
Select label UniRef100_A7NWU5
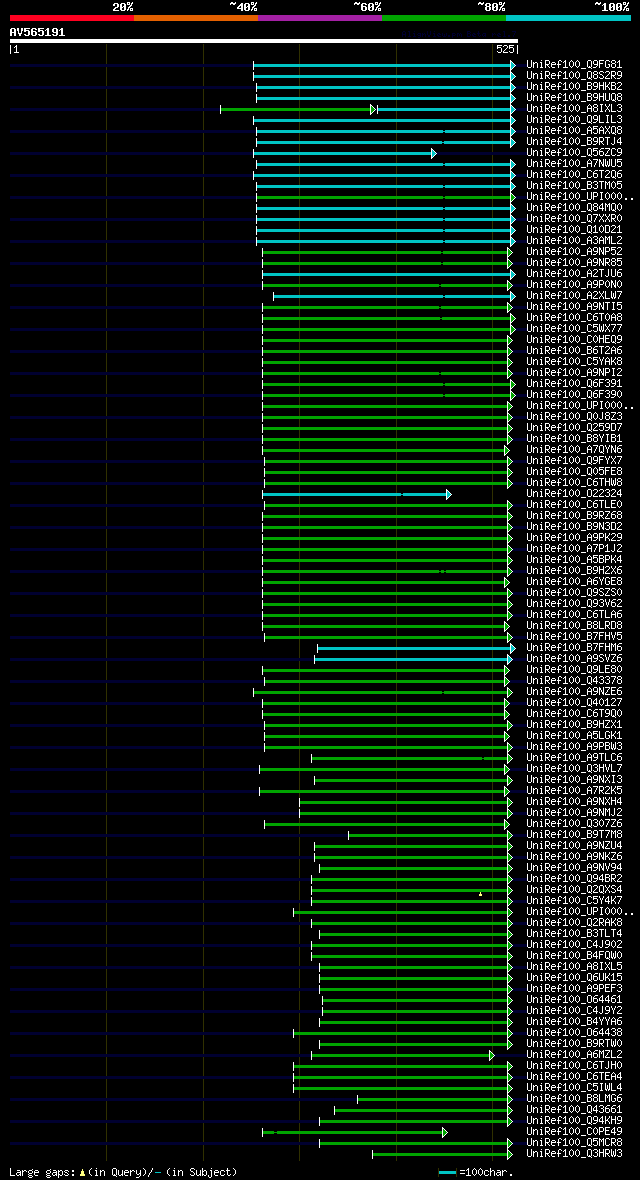(x=574, y=163)
